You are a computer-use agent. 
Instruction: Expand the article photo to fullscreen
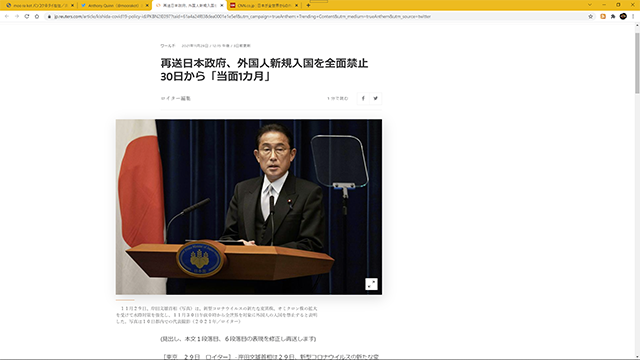[371, 284]
